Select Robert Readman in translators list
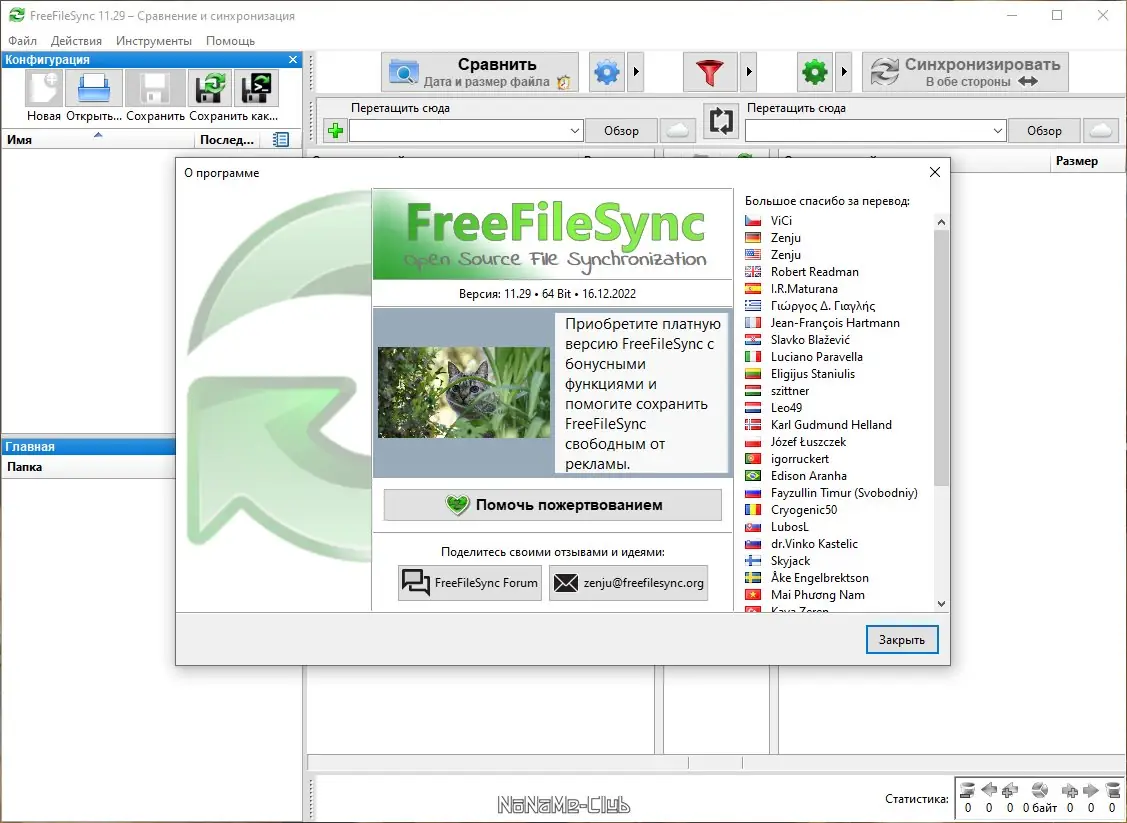Viewport: 1127px width, 823px height. tap(814, 272)
